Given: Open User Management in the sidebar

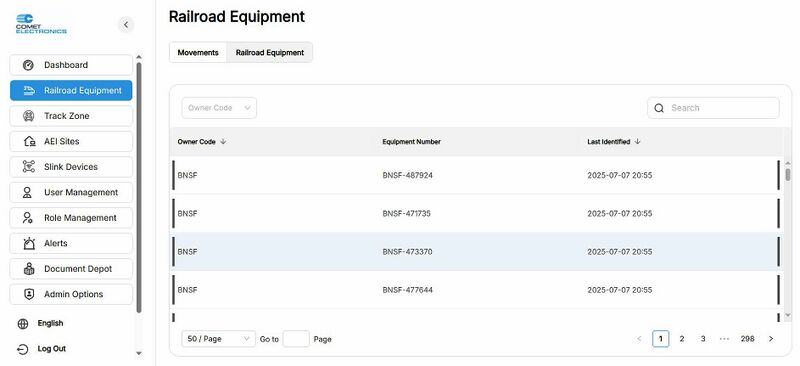Looking at the screenshot, I should click(x=71, y=192).
